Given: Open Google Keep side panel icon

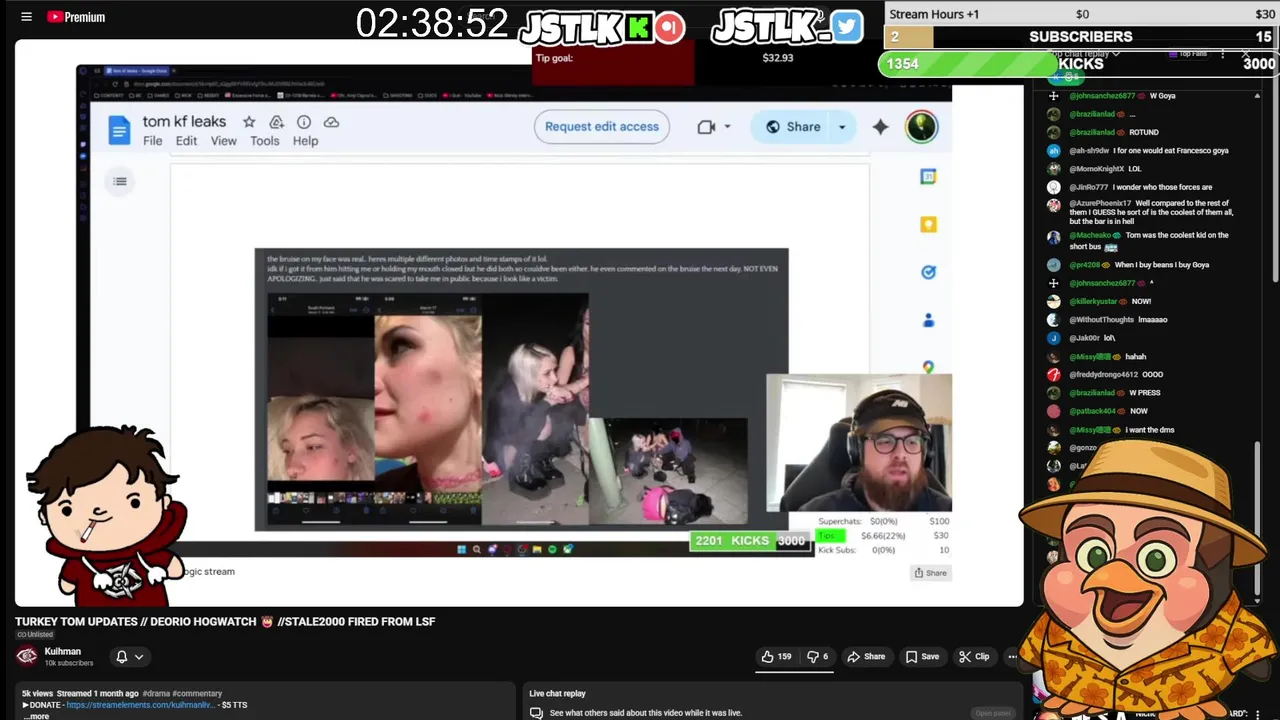Looking at the screenshot, I should click(x=928, y=224).
